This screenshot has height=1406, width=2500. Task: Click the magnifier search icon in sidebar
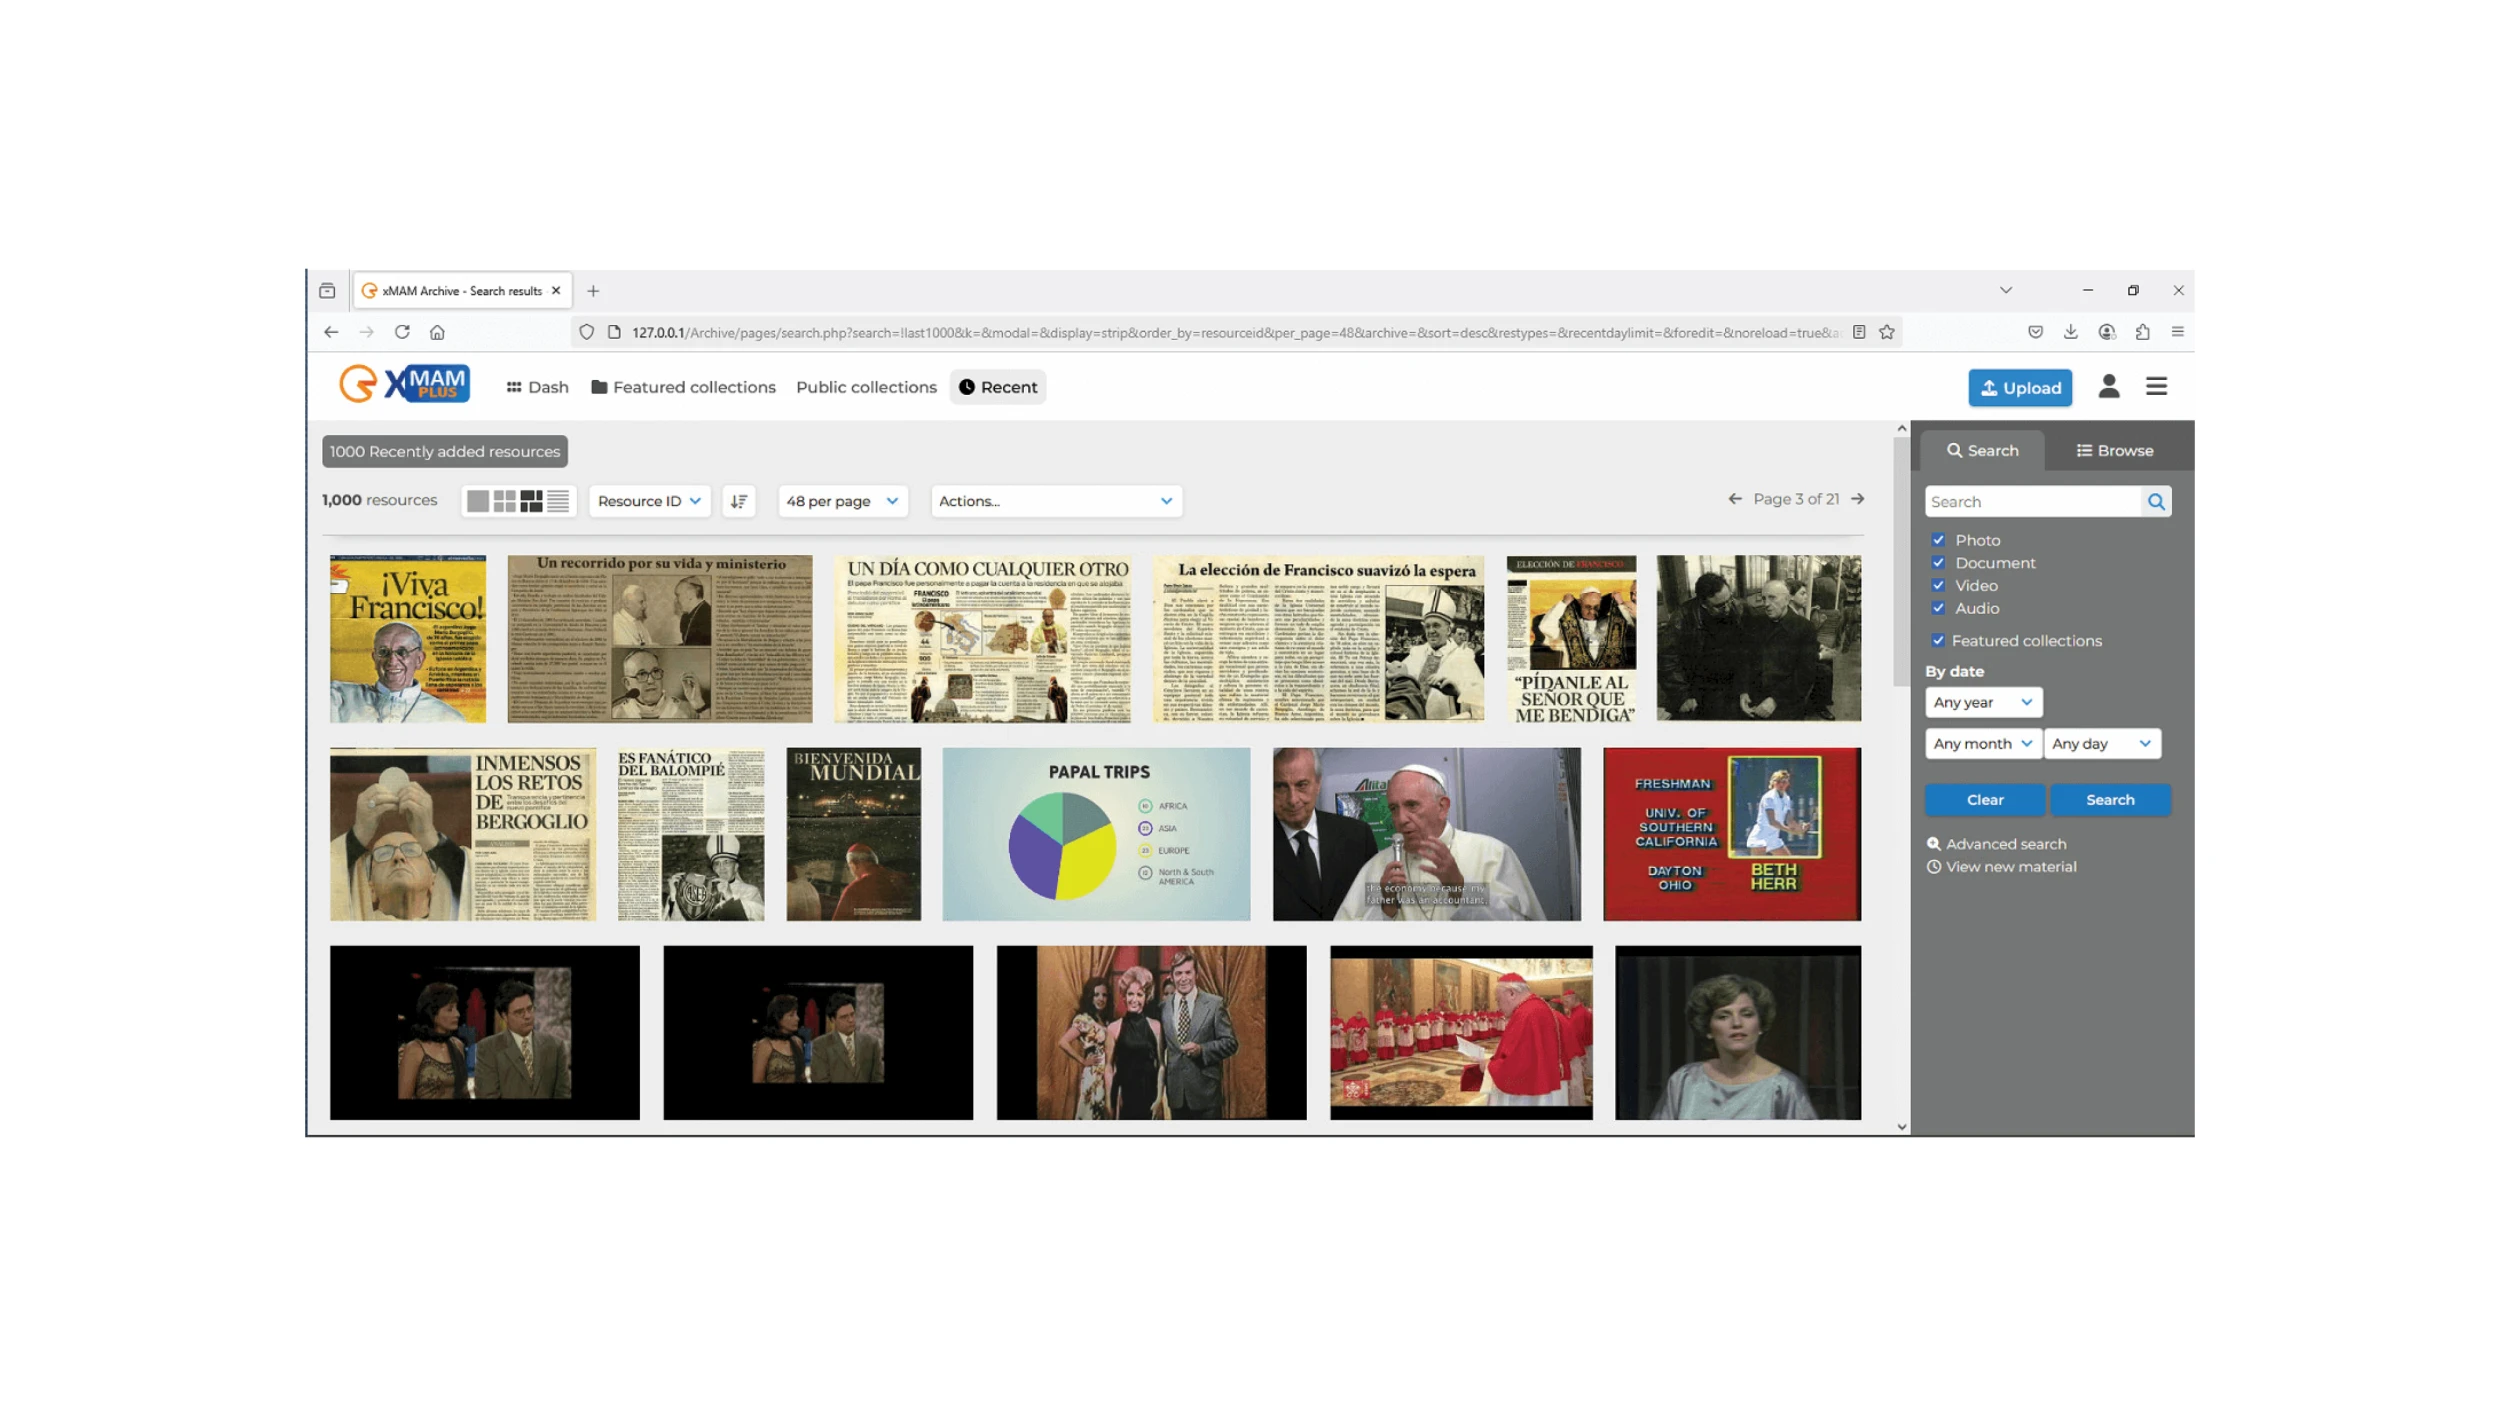click(2156, 502)
